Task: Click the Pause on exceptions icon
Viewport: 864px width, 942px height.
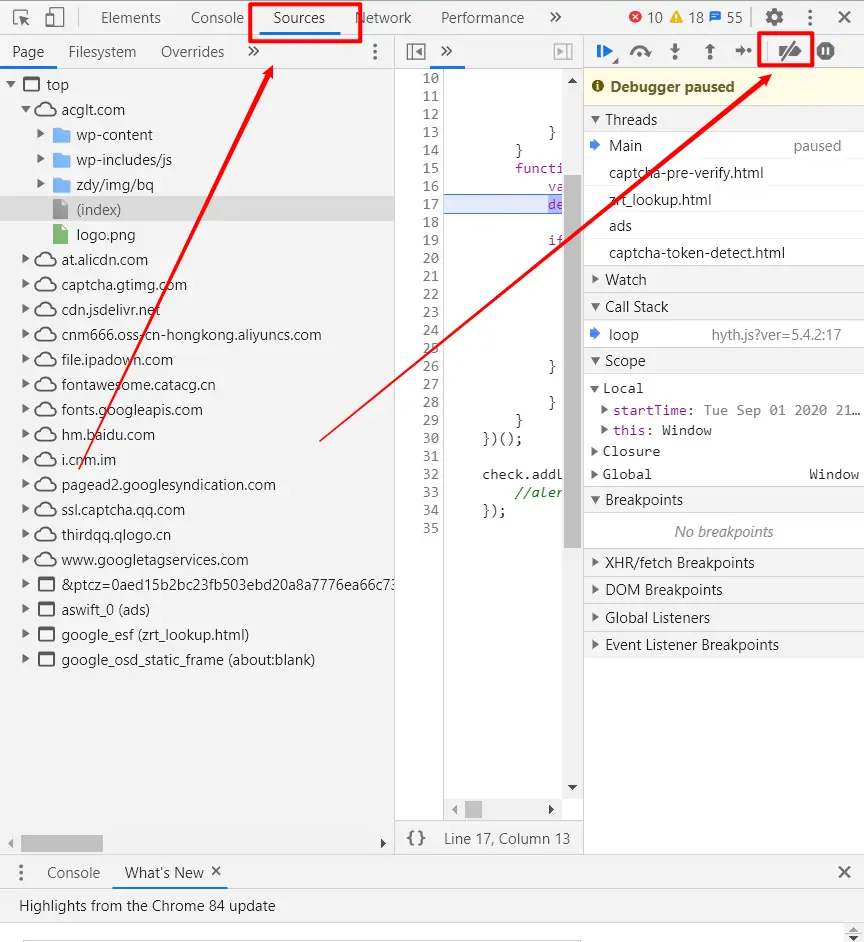Action: tap(825, 51)
